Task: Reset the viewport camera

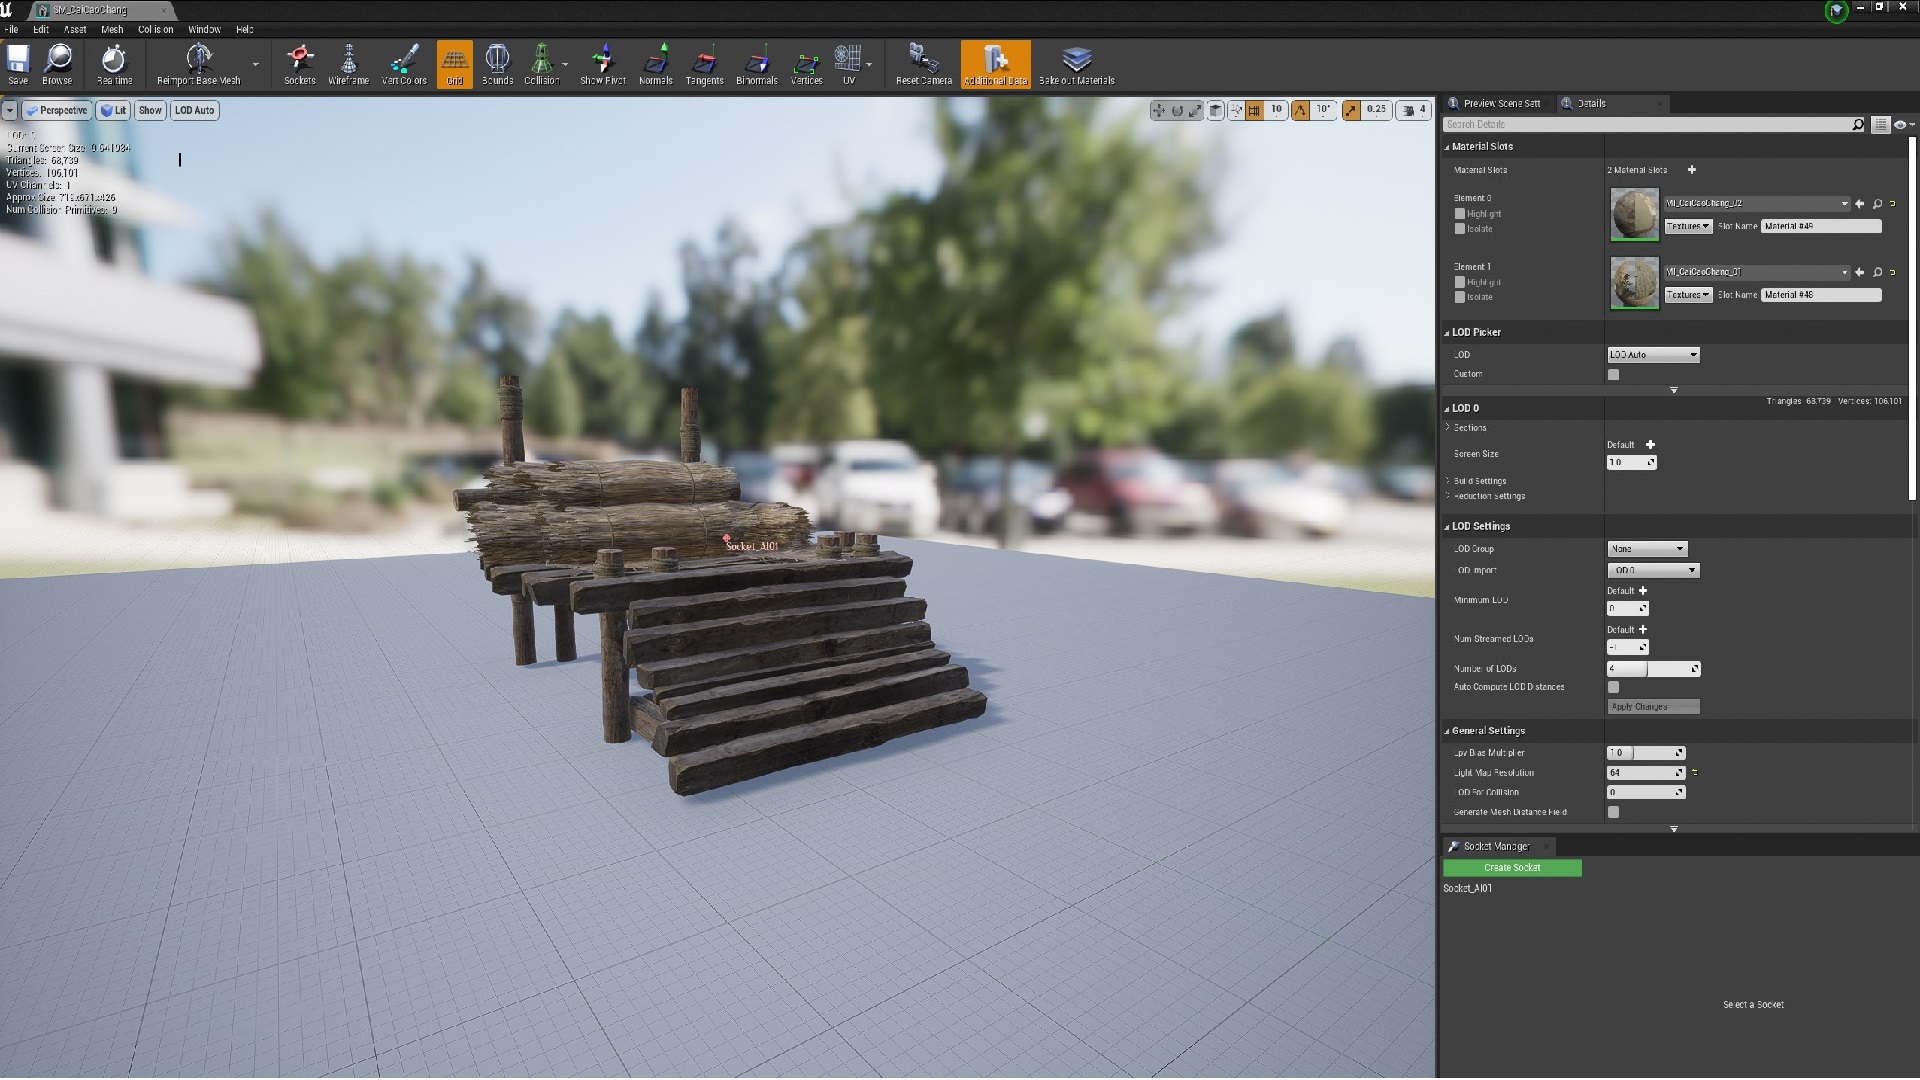Action: [x=921, y=62]
